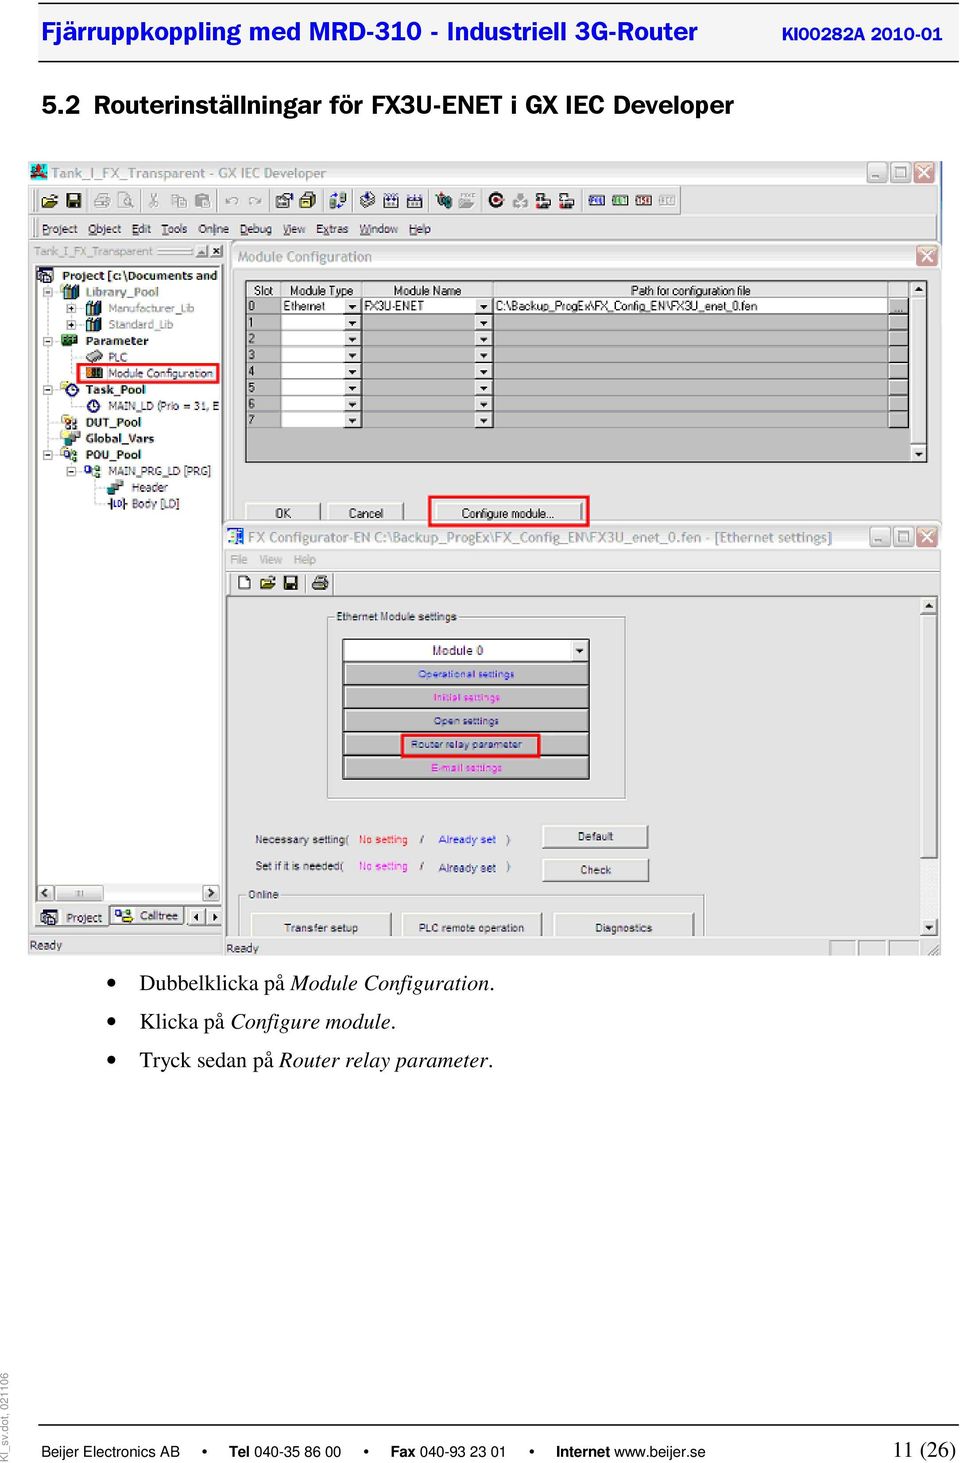The image size is (960, 1463).
Task: Click the first blue monitor-mode icon in toolbar
Action: coord(597,201)
